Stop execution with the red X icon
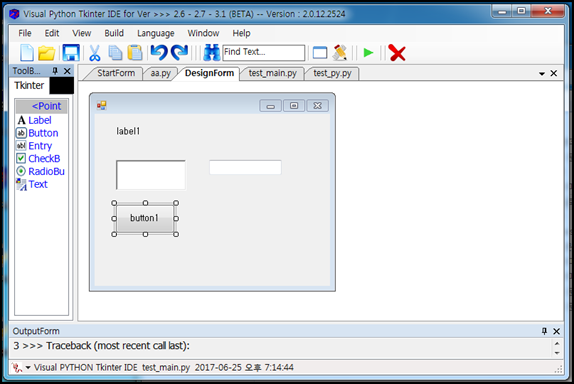 tap(397, 53)
